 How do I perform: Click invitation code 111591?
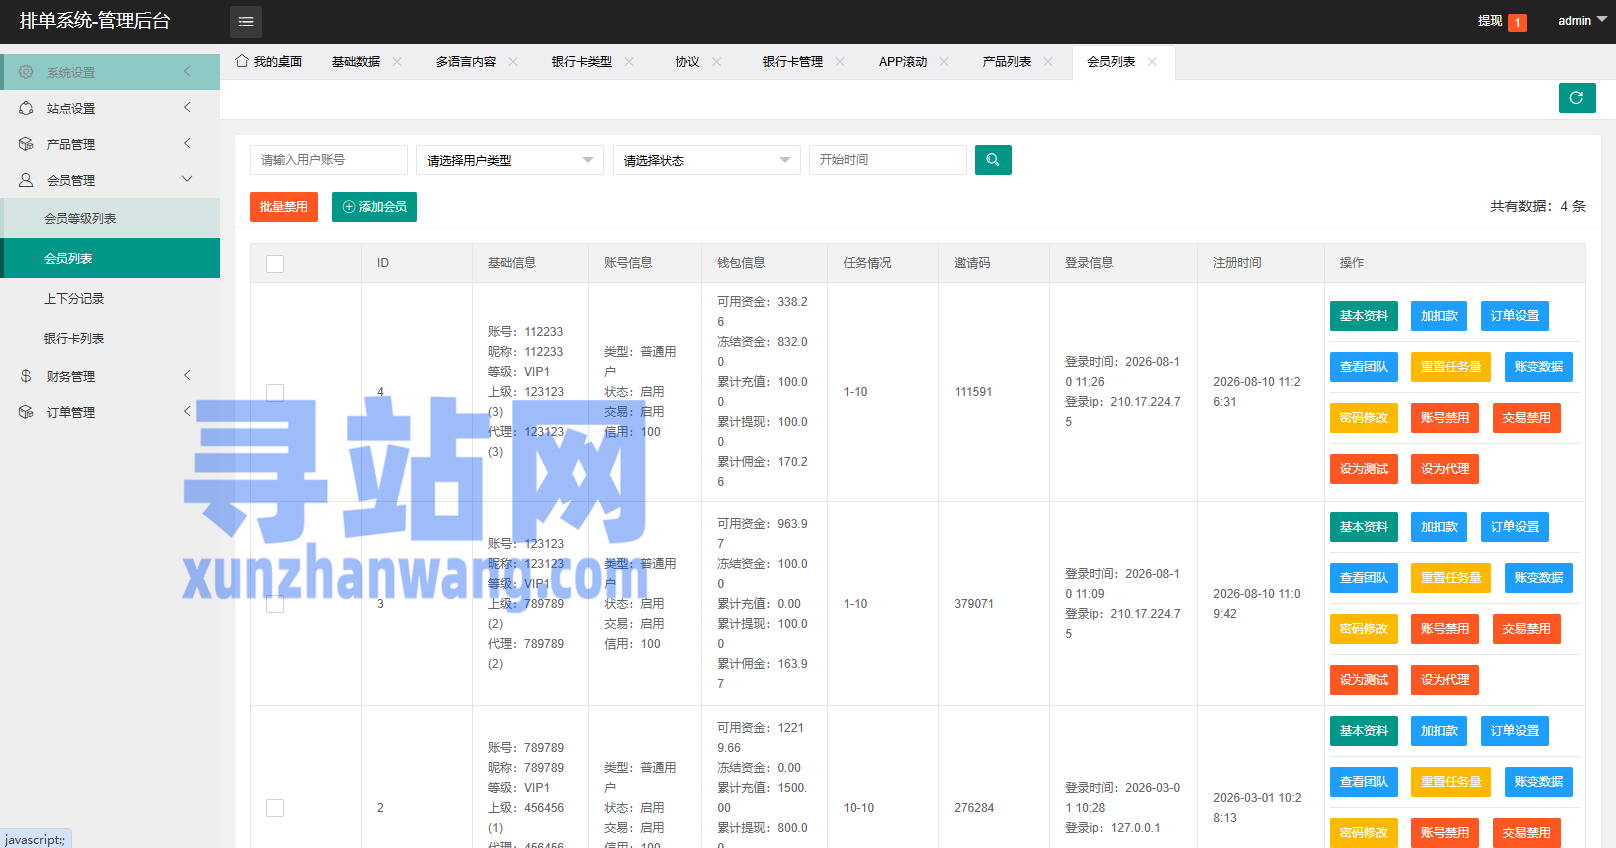973,392
